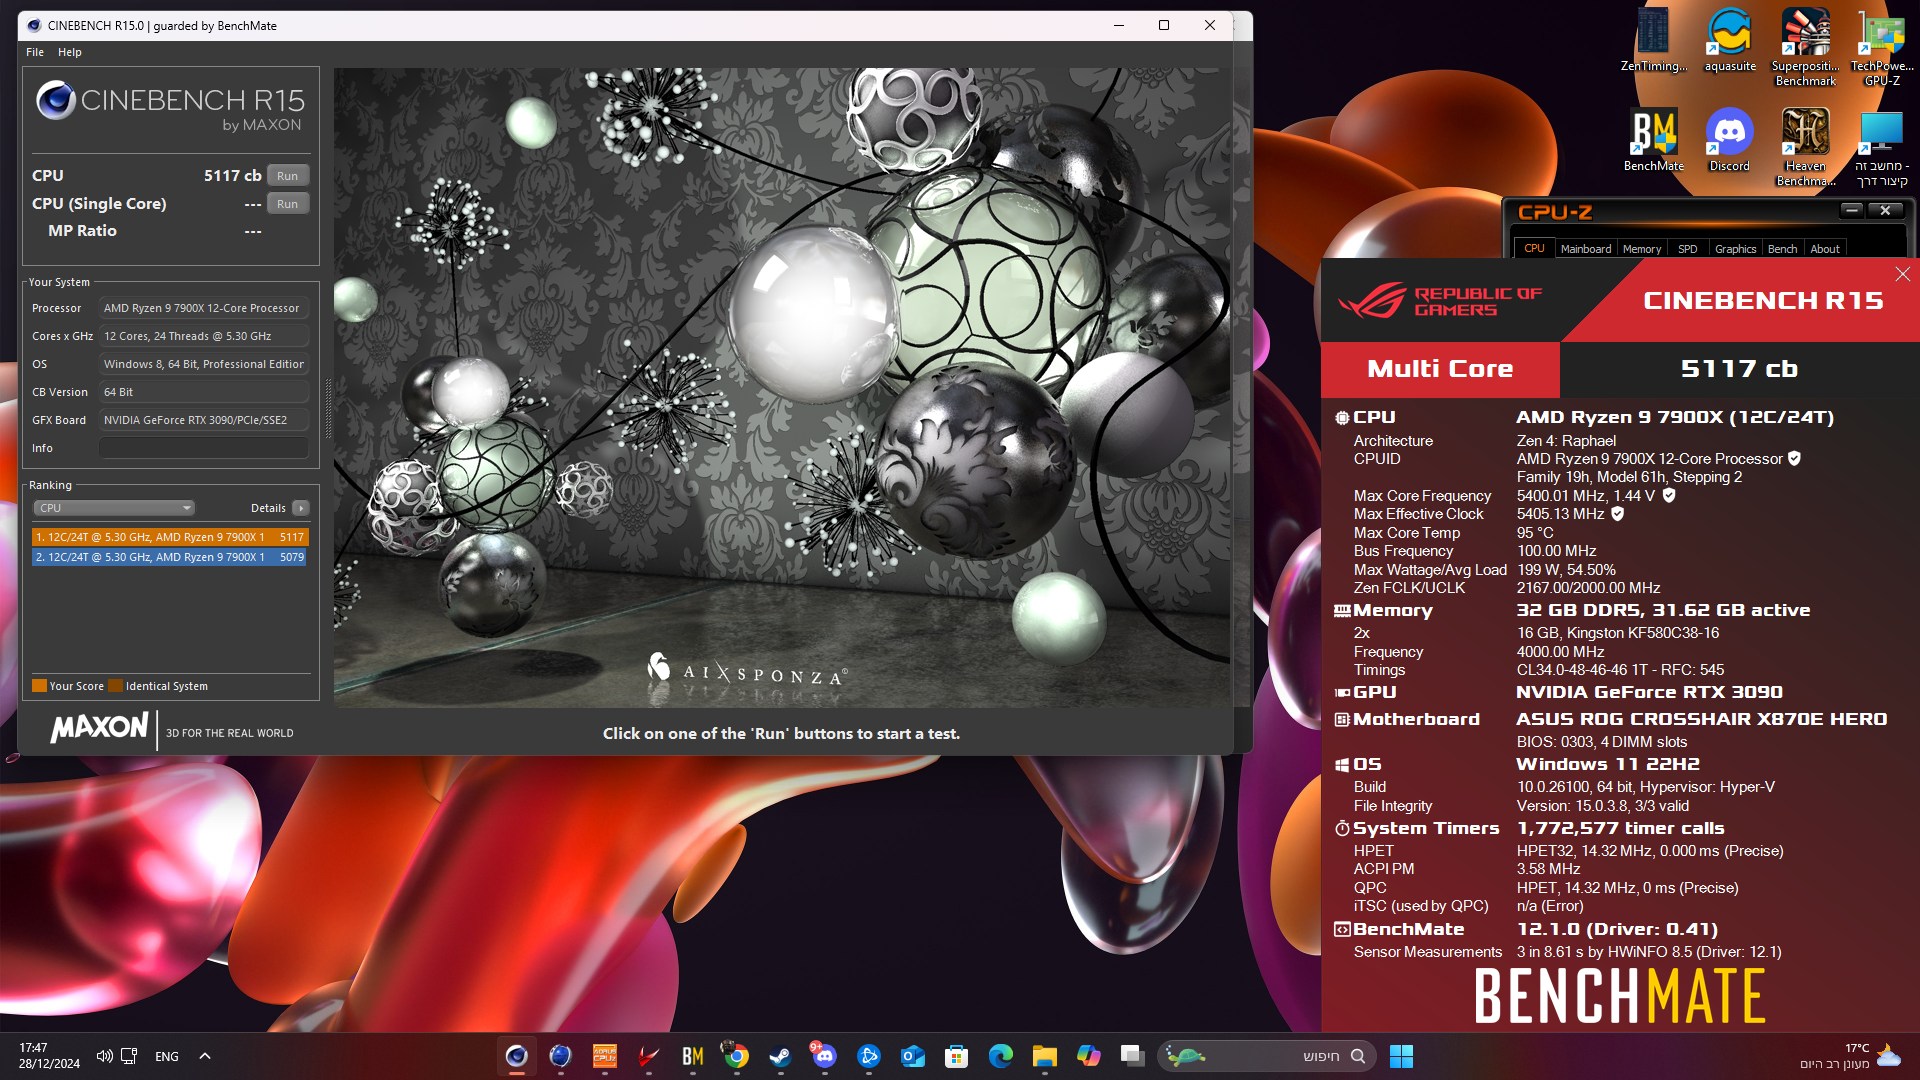
Task: Click the Max Core Frequency shield icon
Action: click(1669, 495)
